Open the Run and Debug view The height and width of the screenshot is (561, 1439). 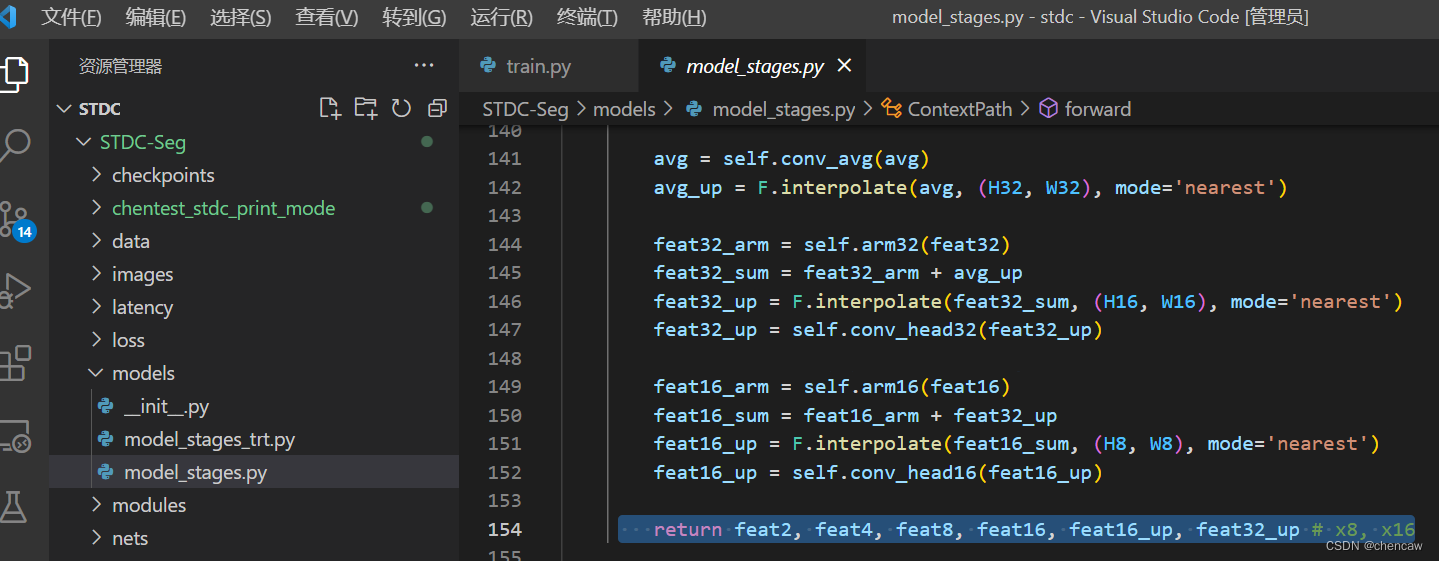coord(14,290)
